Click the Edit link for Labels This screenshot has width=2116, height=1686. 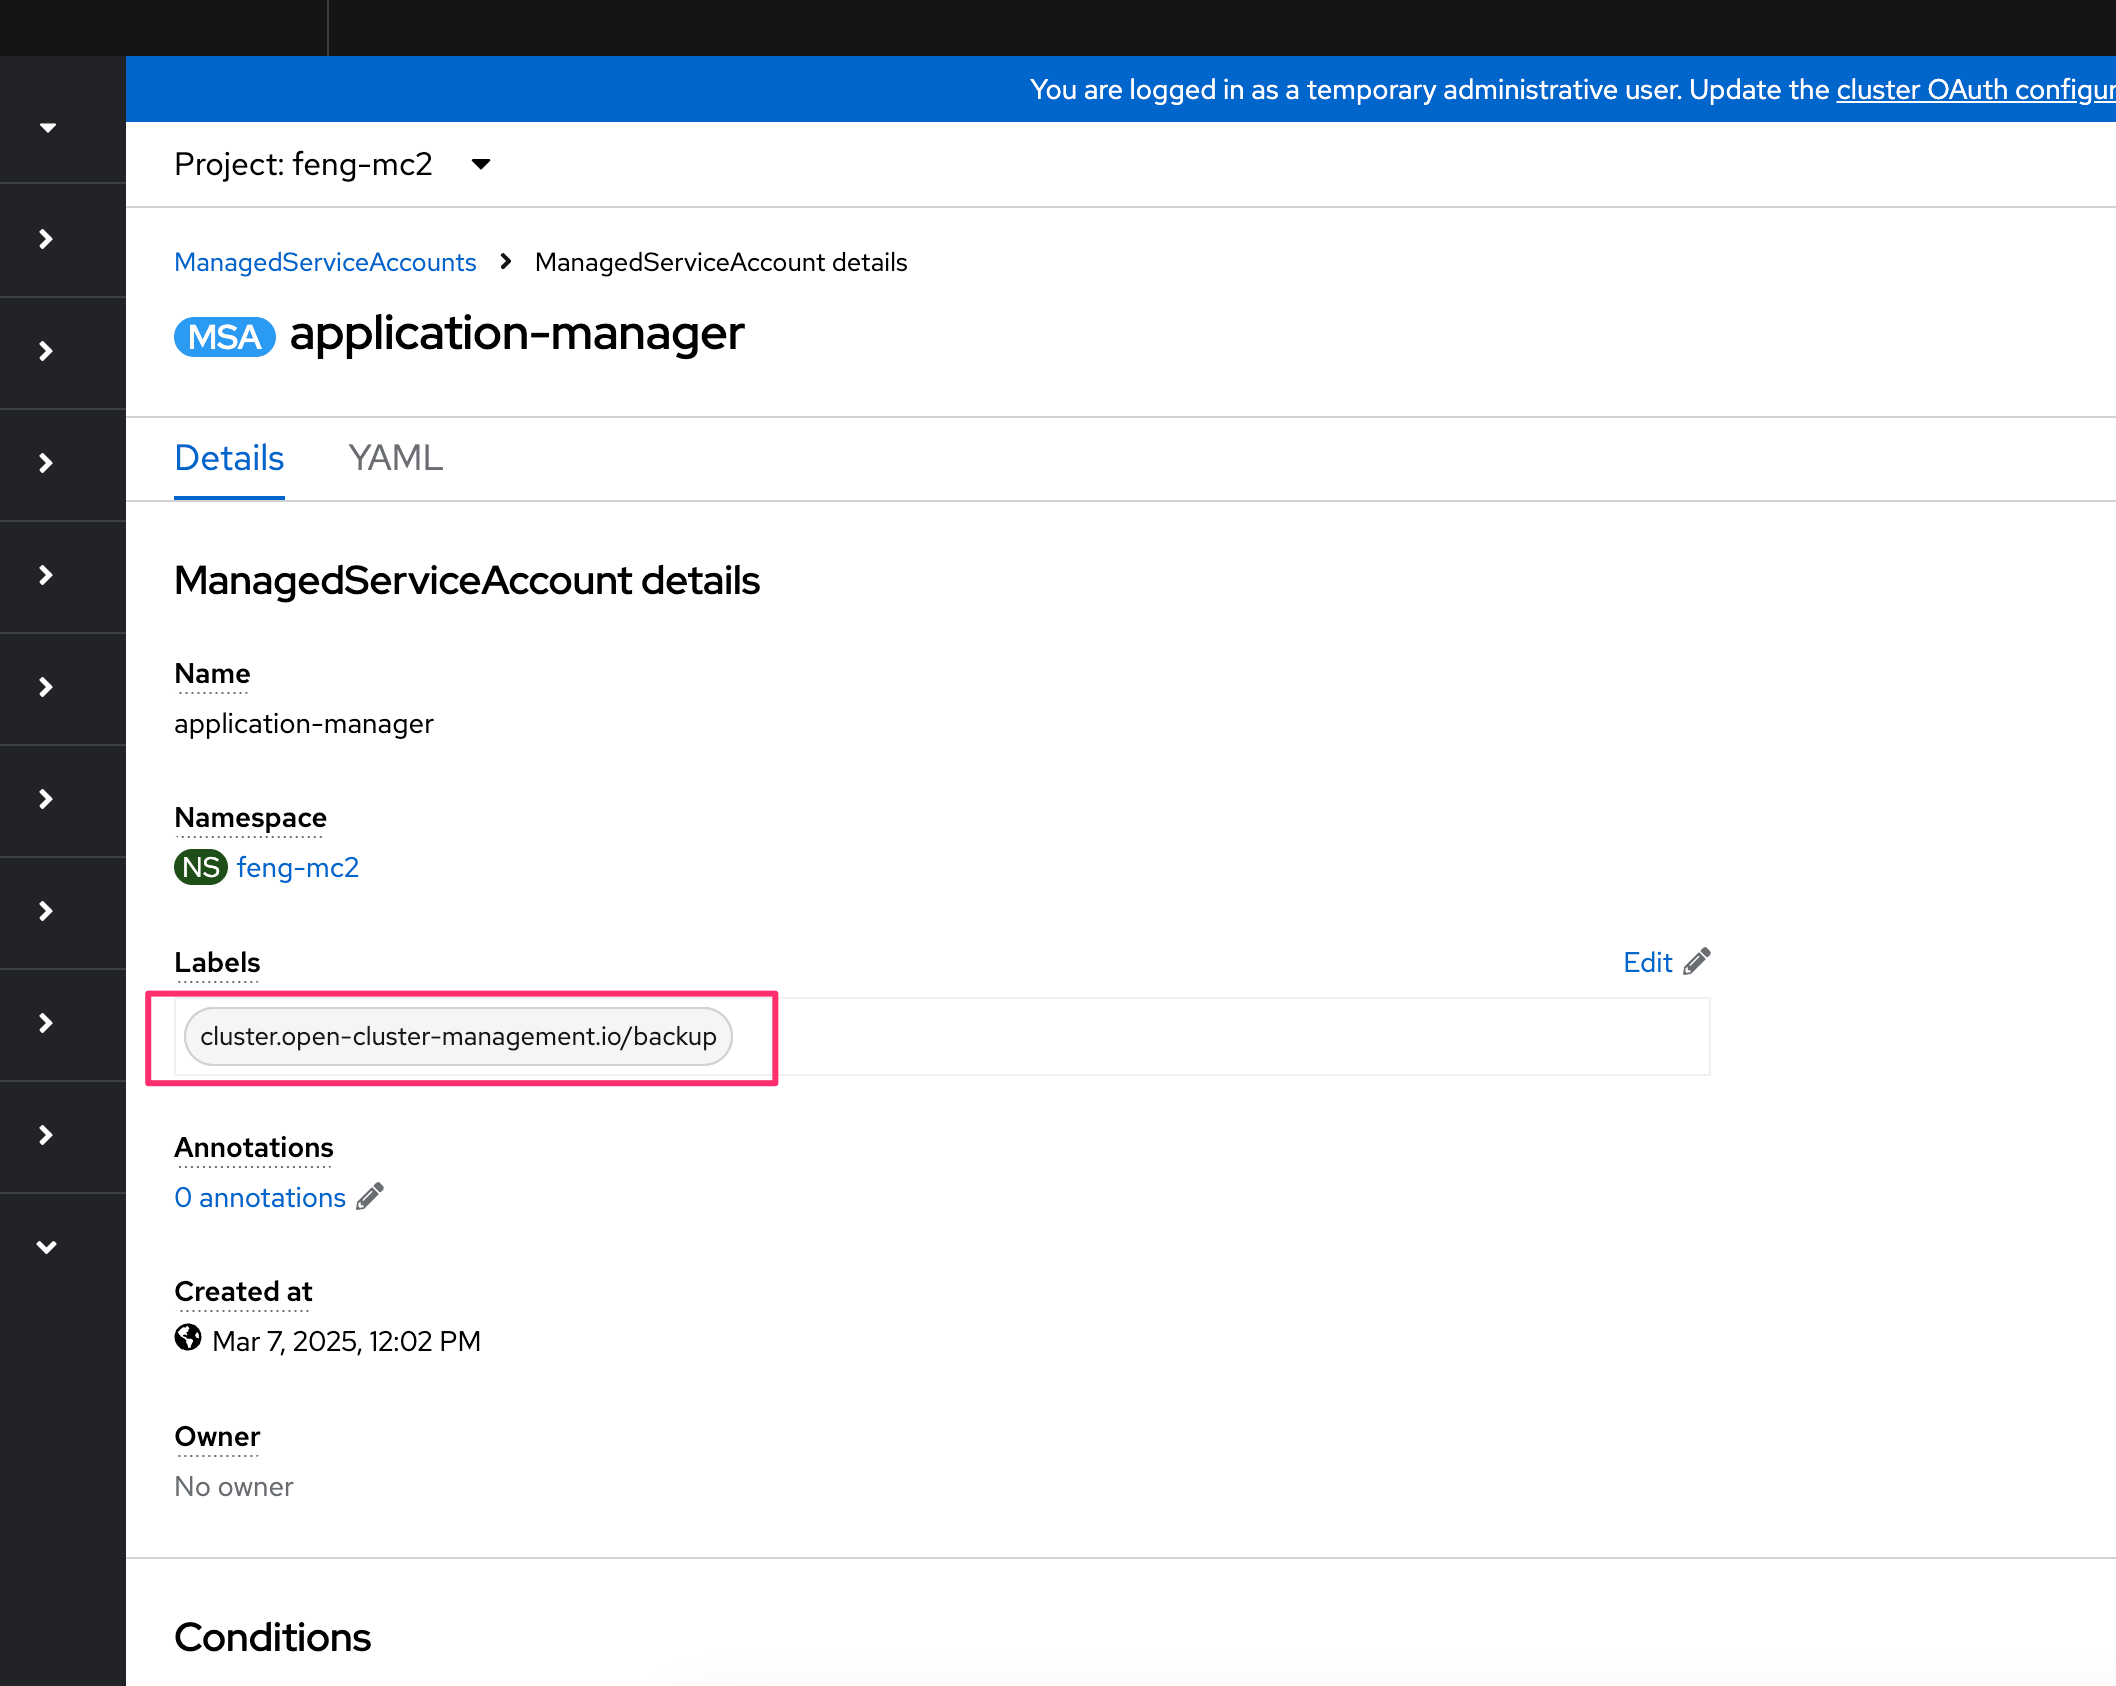point(1647,962)
